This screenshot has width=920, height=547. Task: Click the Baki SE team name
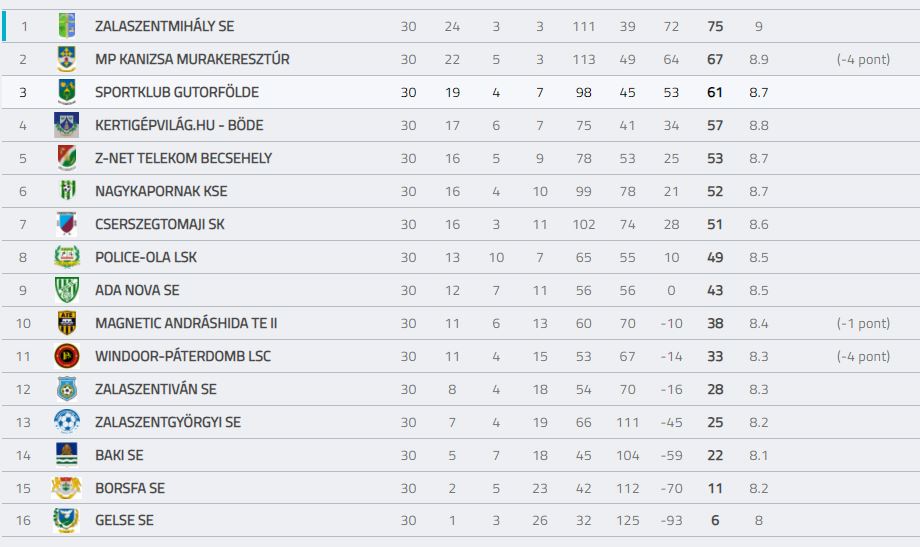point(119,455)
